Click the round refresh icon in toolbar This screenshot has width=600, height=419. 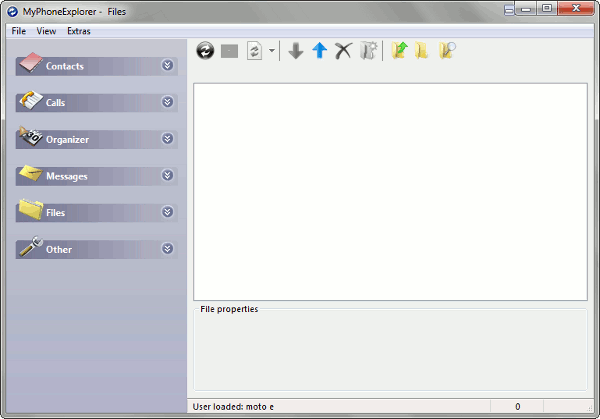(205, 51)
